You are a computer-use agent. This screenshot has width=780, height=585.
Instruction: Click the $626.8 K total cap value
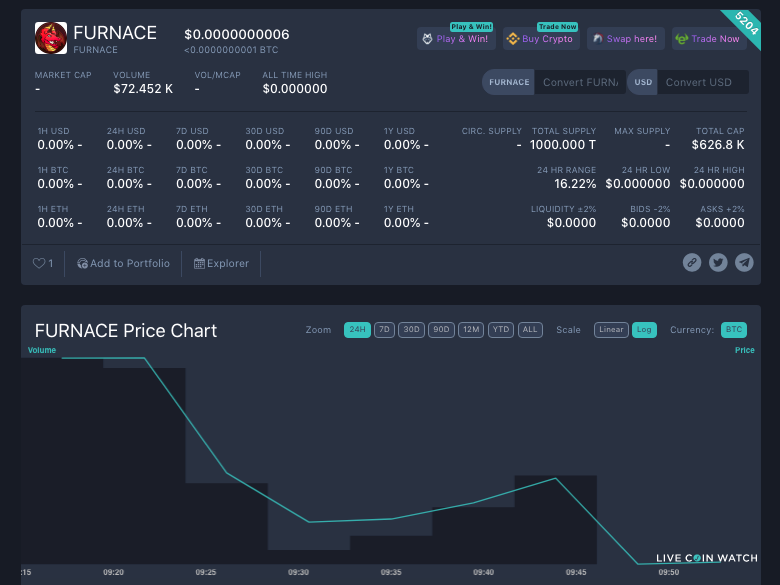click(x=718, y=145)
